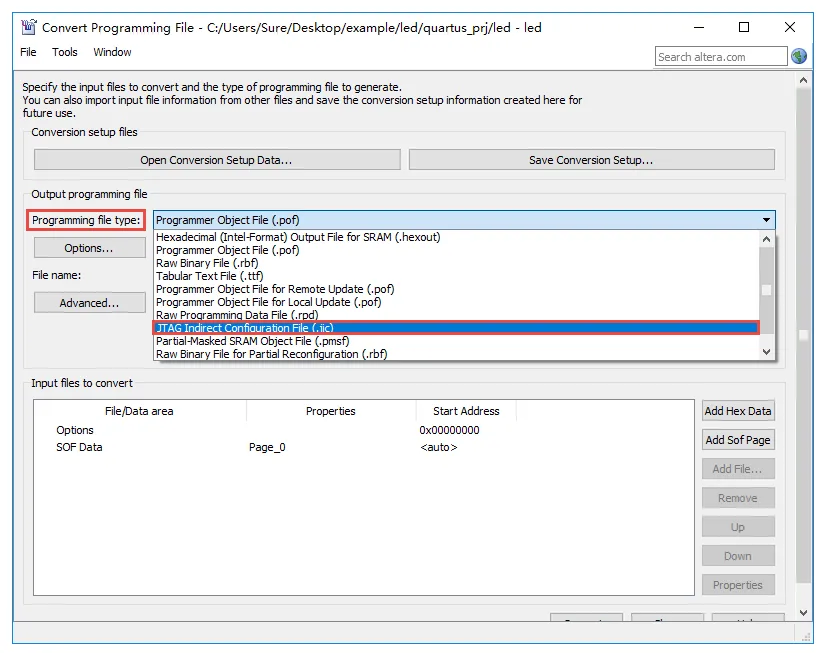
Task: Click the File/Data area column header
Action: [139, 411]
